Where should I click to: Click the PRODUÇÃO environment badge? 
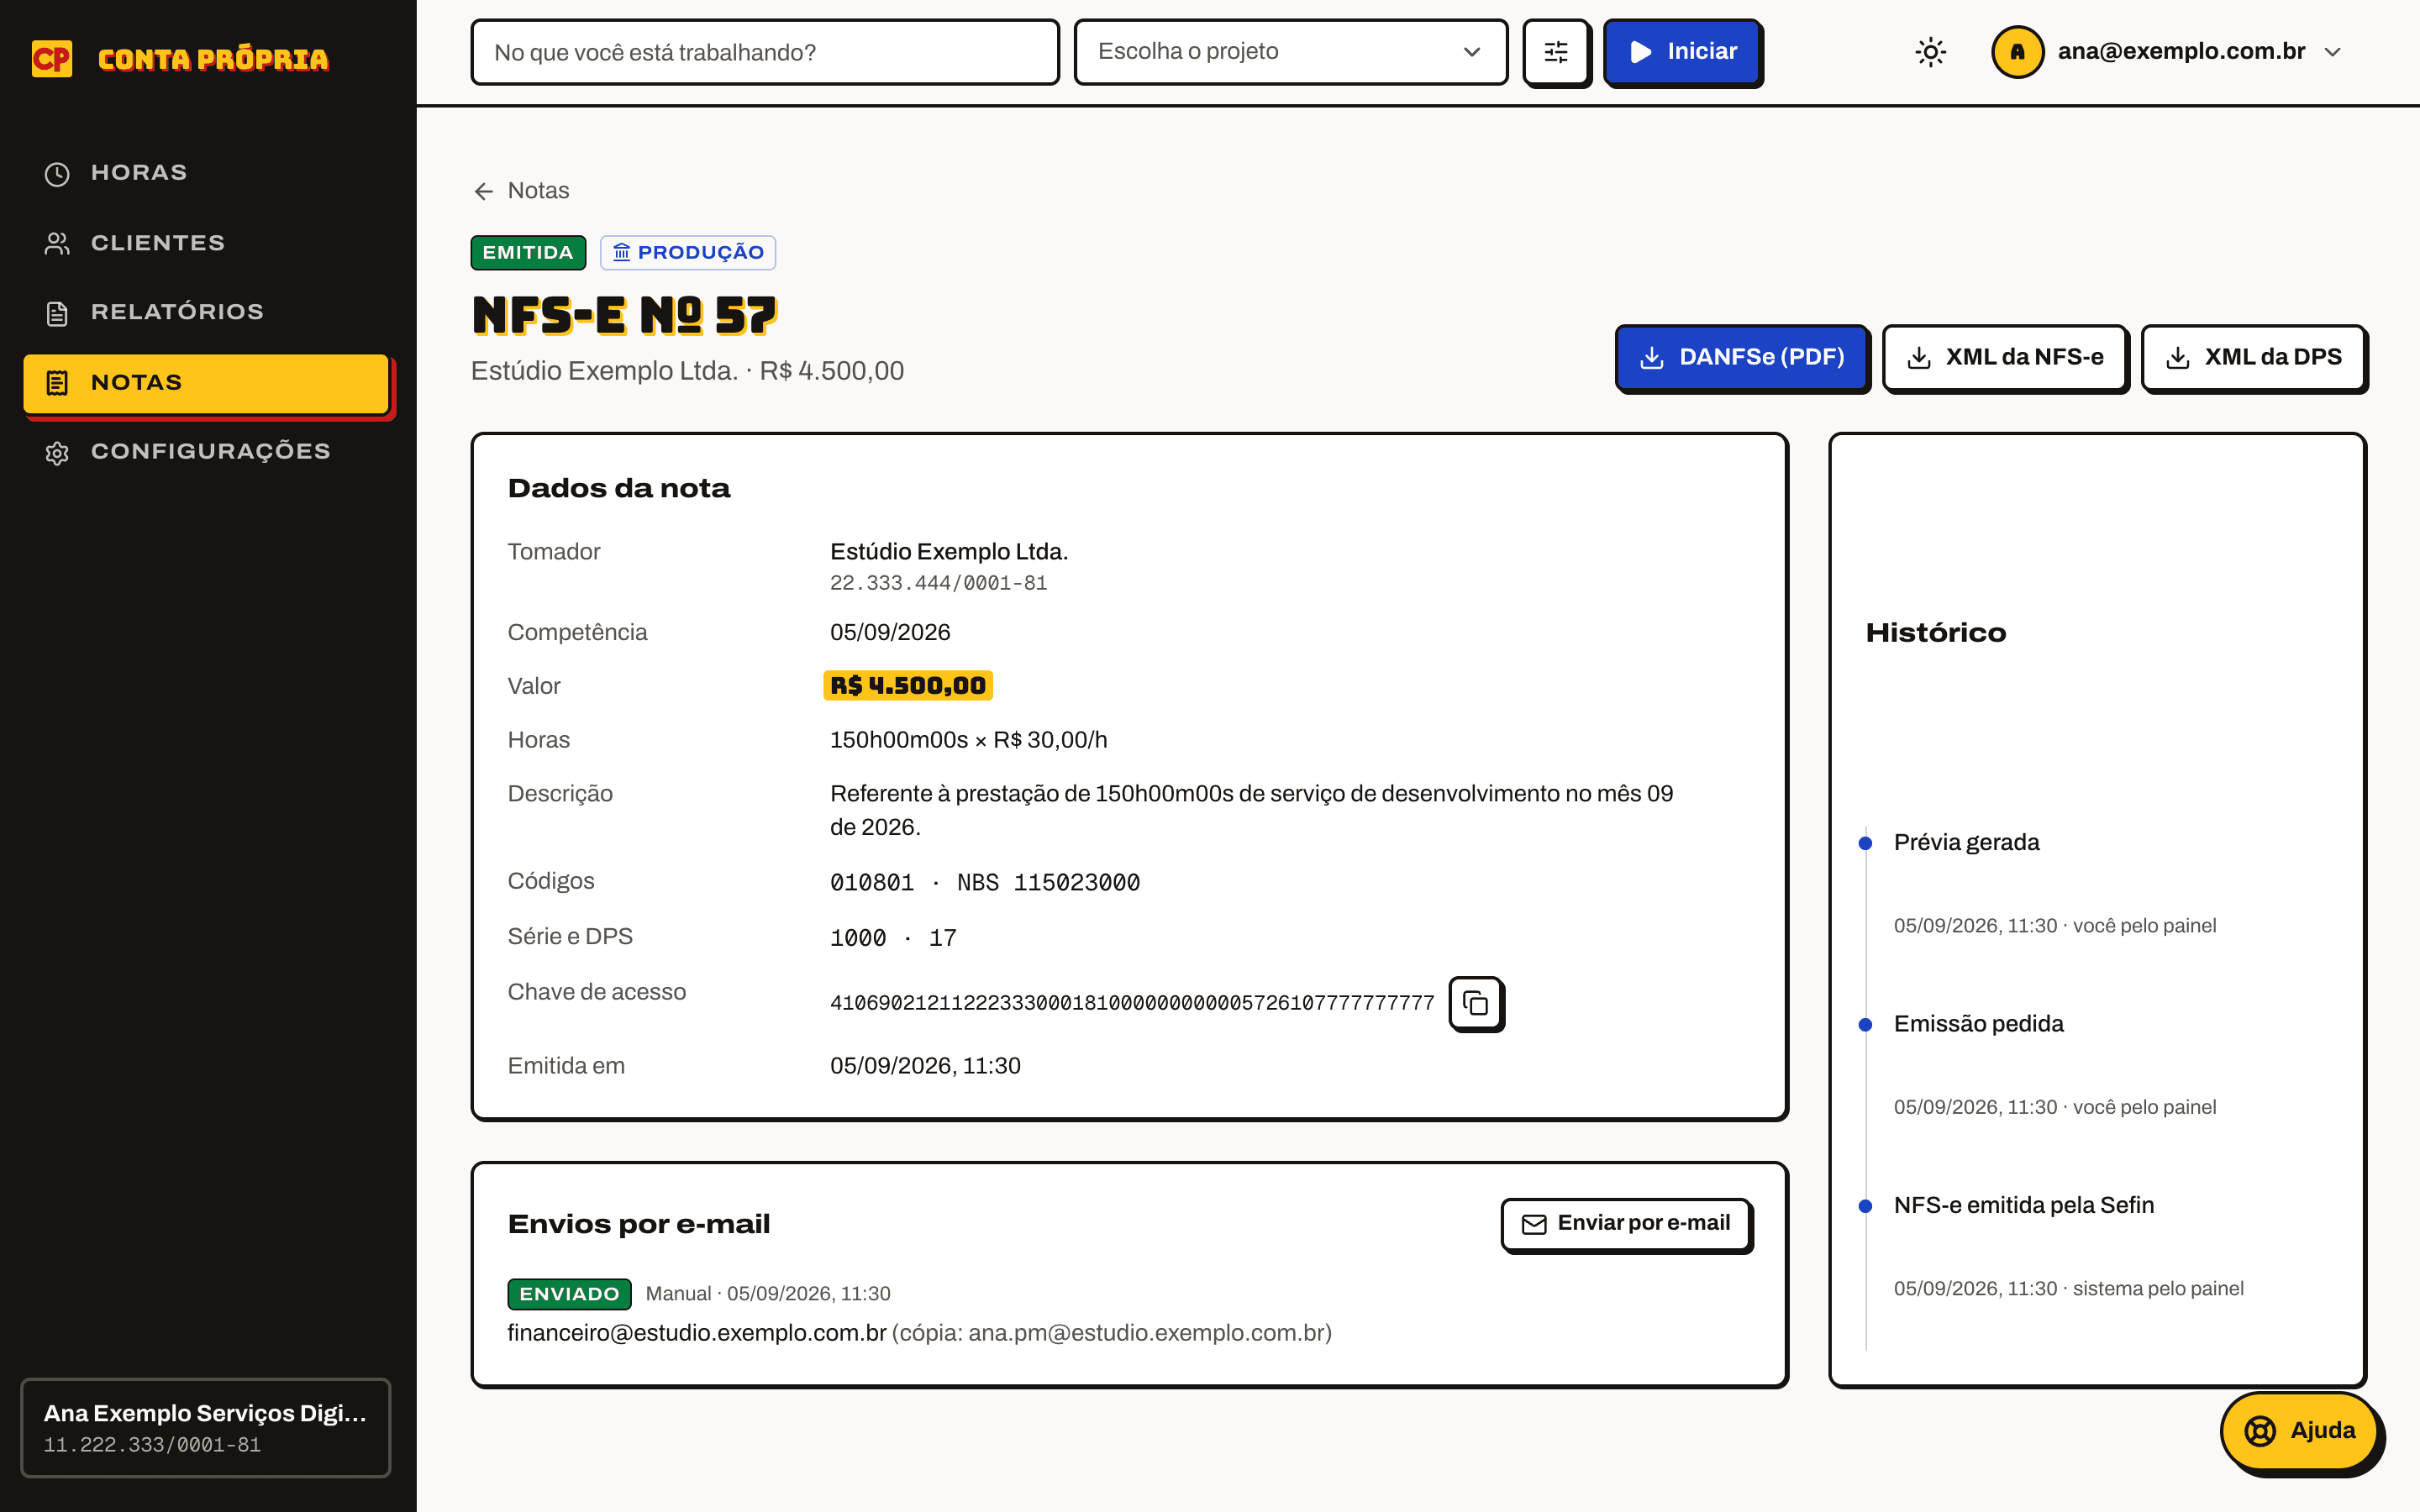pos(688,253)
